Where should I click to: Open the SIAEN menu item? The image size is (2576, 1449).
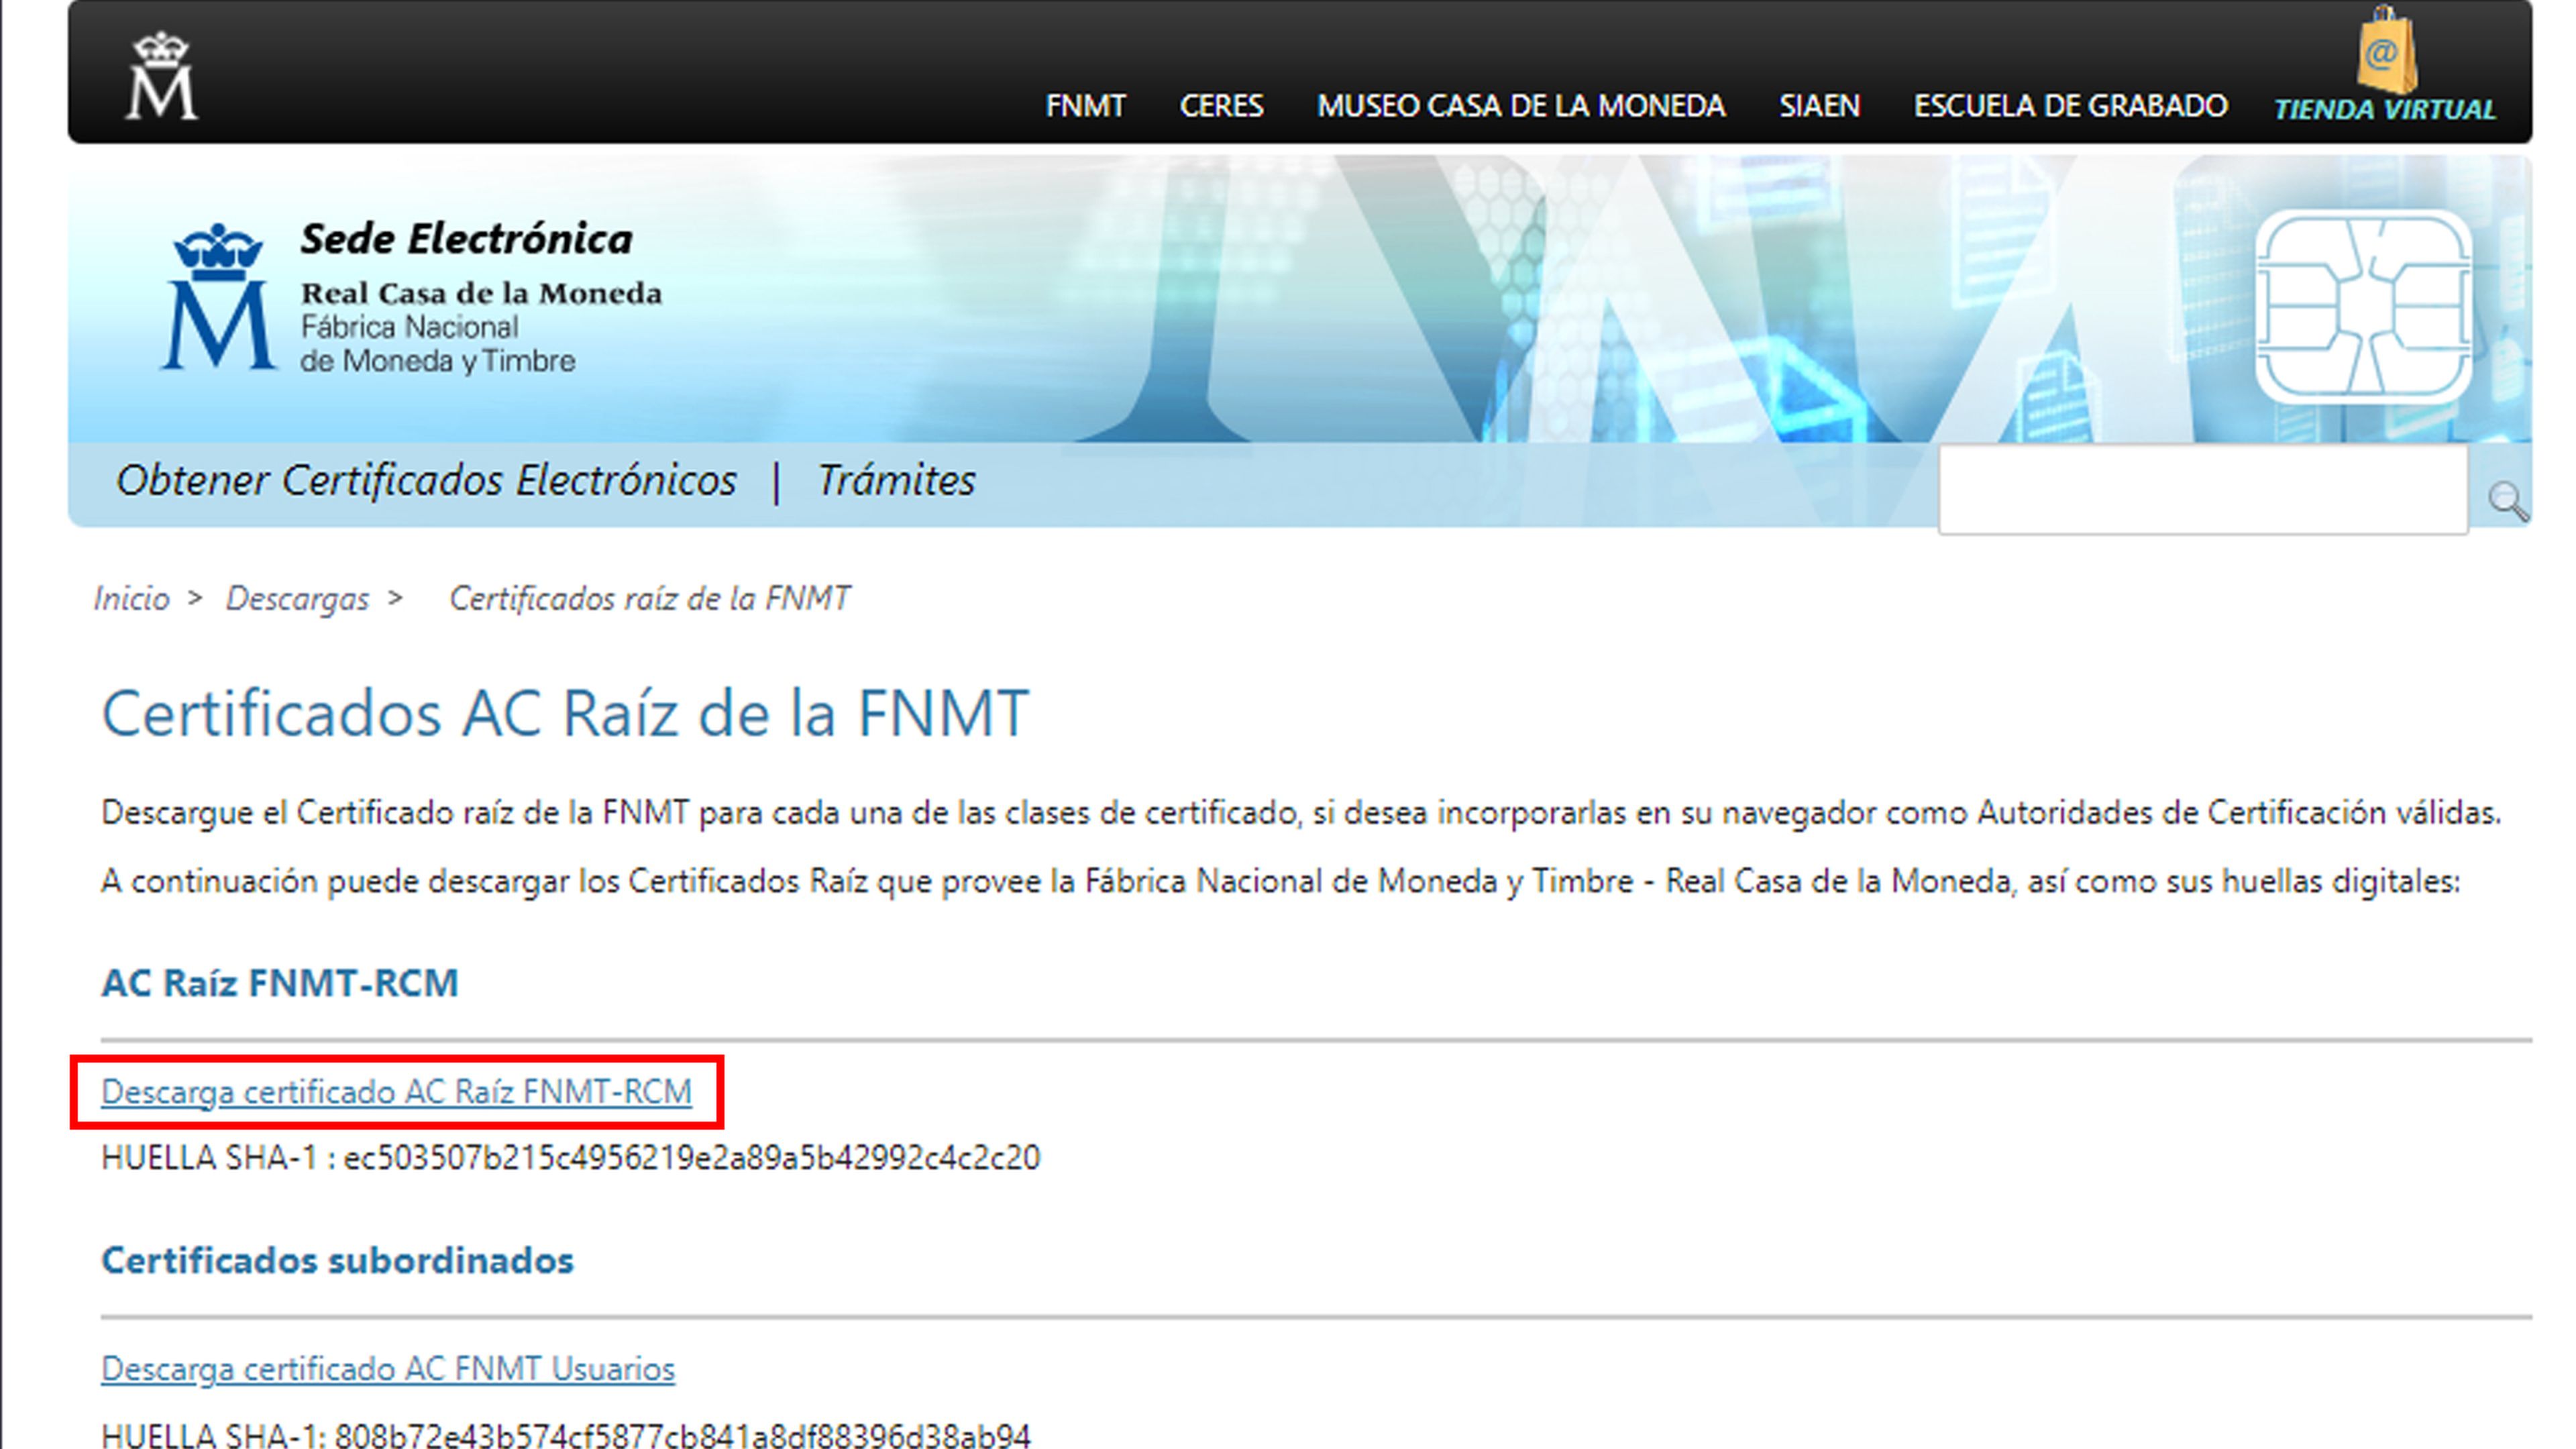(x=1819, y=106)
